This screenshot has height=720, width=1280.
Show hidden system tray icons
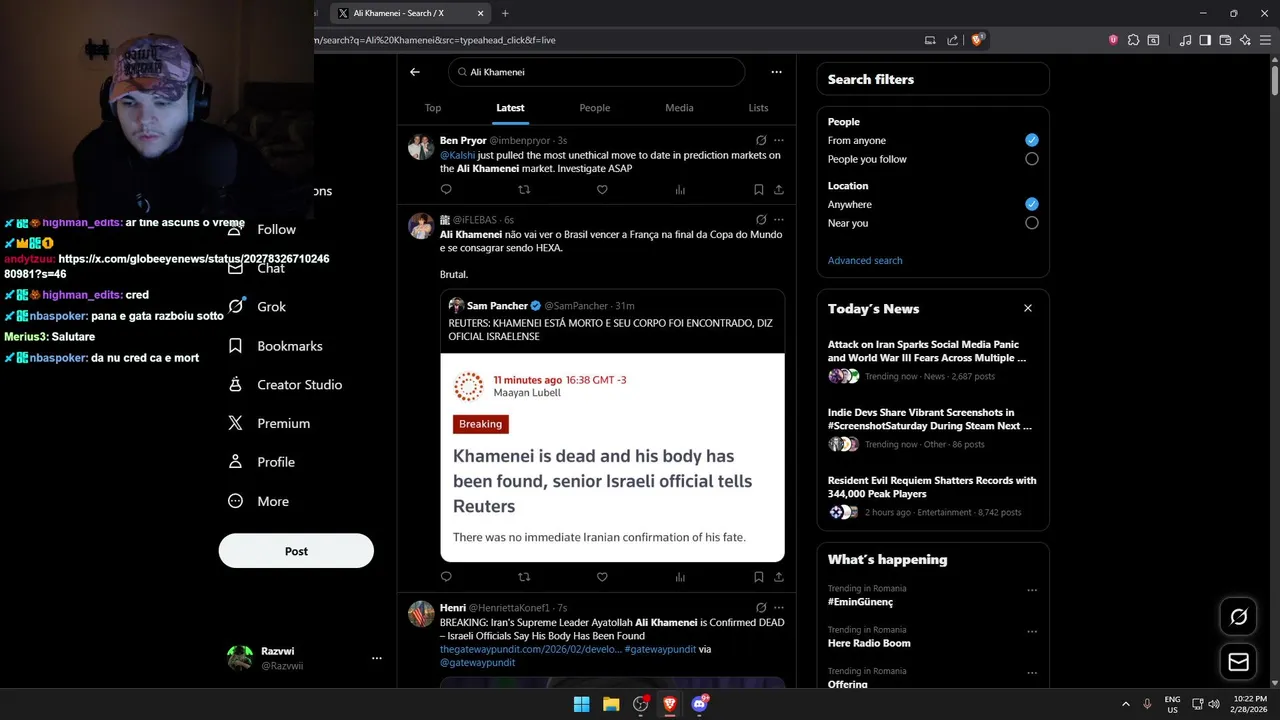[1125, 704]
